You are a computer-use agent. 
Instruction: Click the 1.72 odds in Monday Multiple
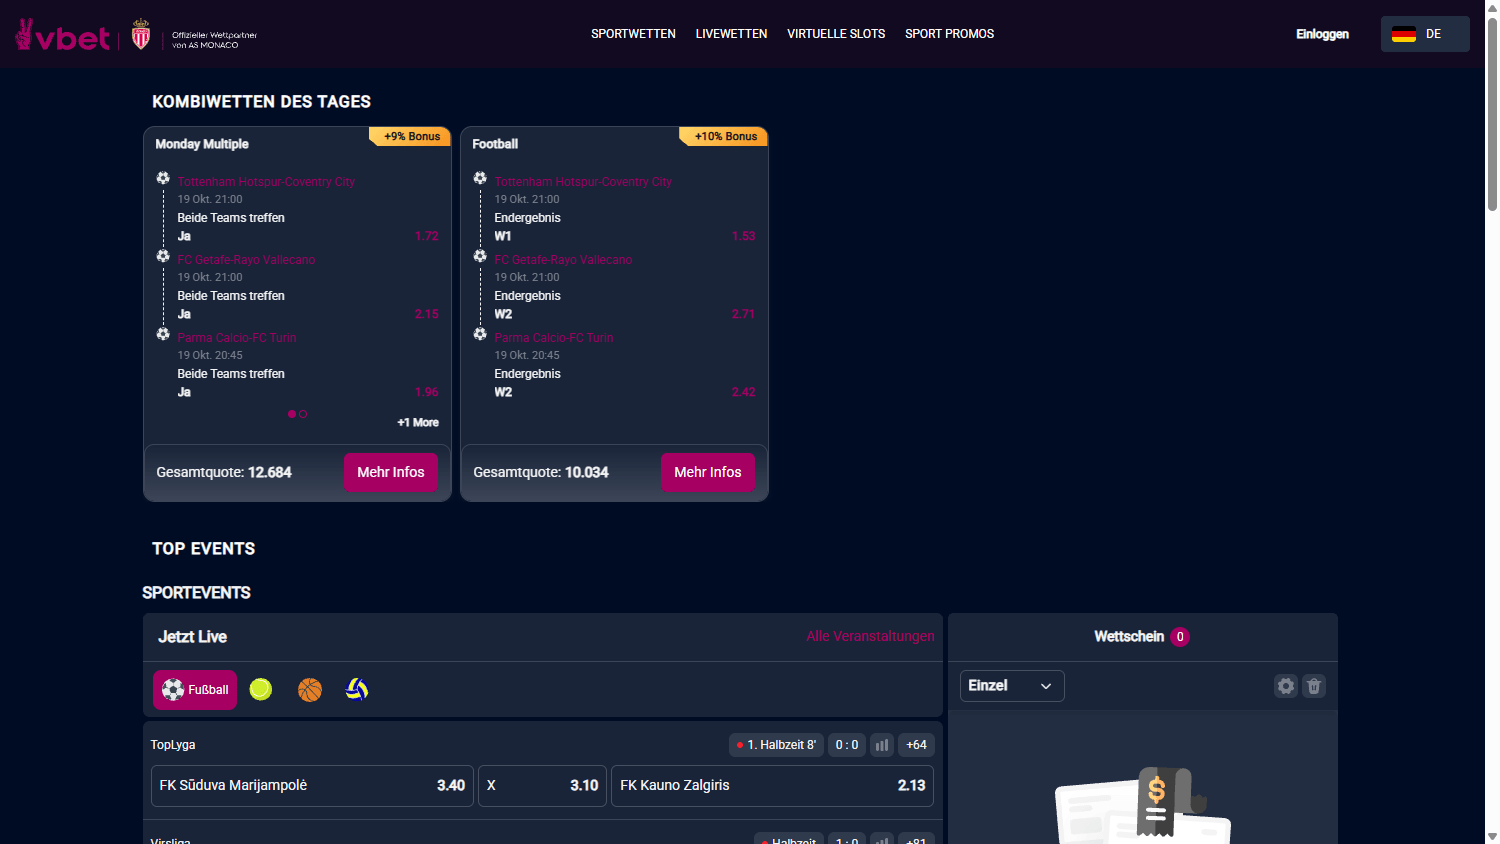click(427, 236)
